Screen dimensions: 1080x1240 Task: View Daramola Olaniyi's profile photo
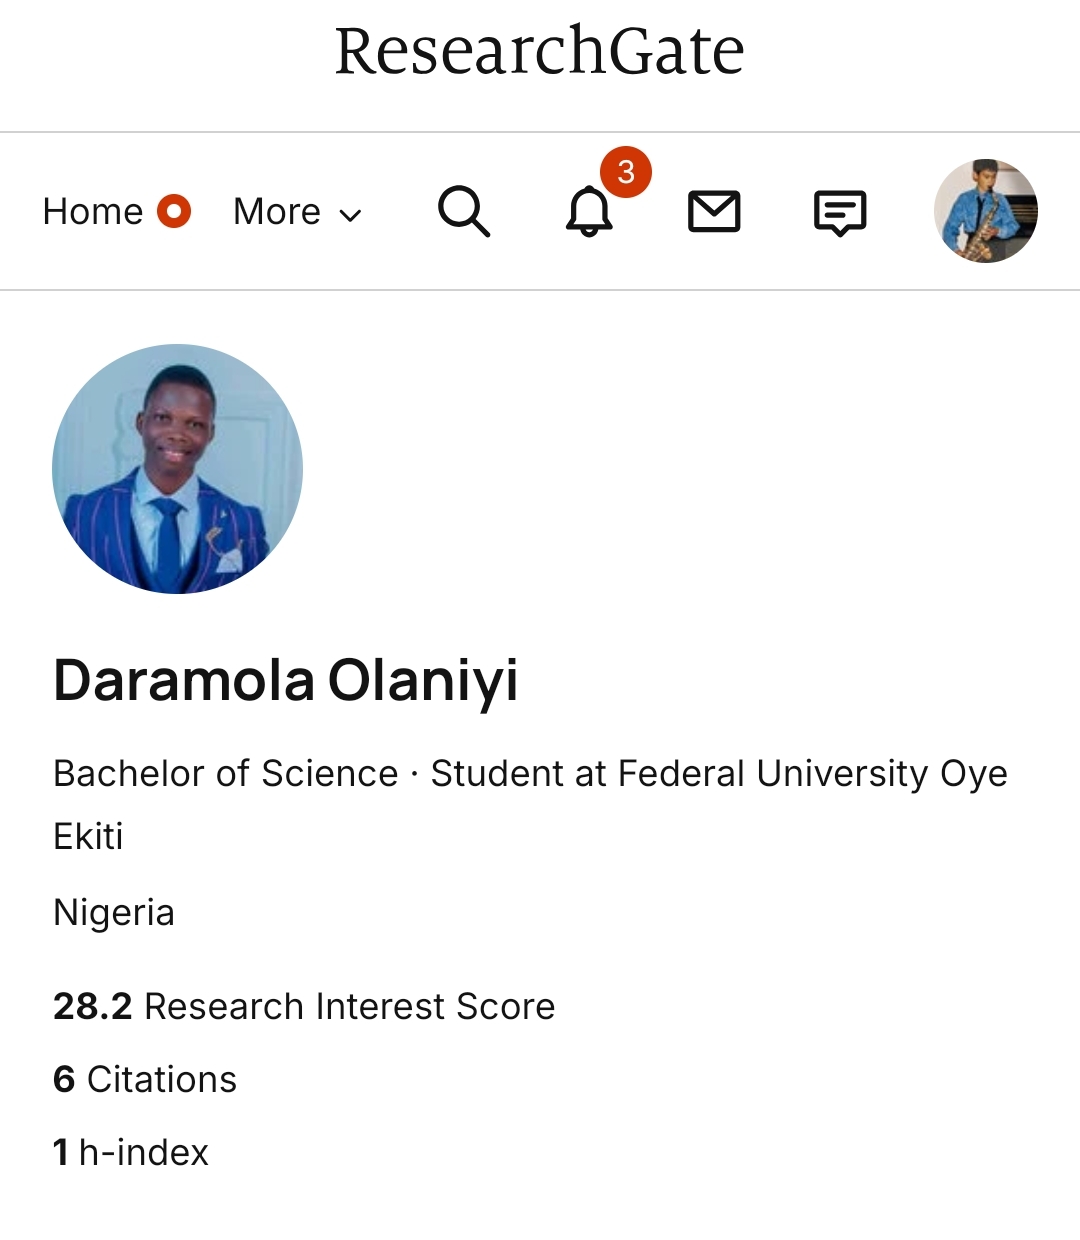click(x=177, y=469)
